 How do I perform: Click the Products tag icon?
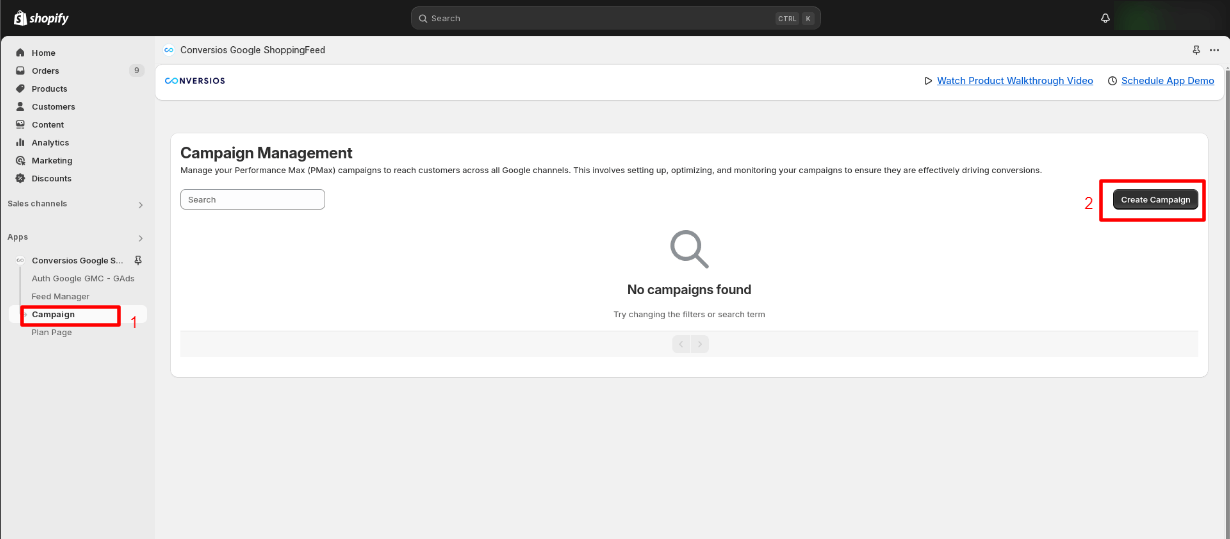pyautogui.click(x=20, y=89)
